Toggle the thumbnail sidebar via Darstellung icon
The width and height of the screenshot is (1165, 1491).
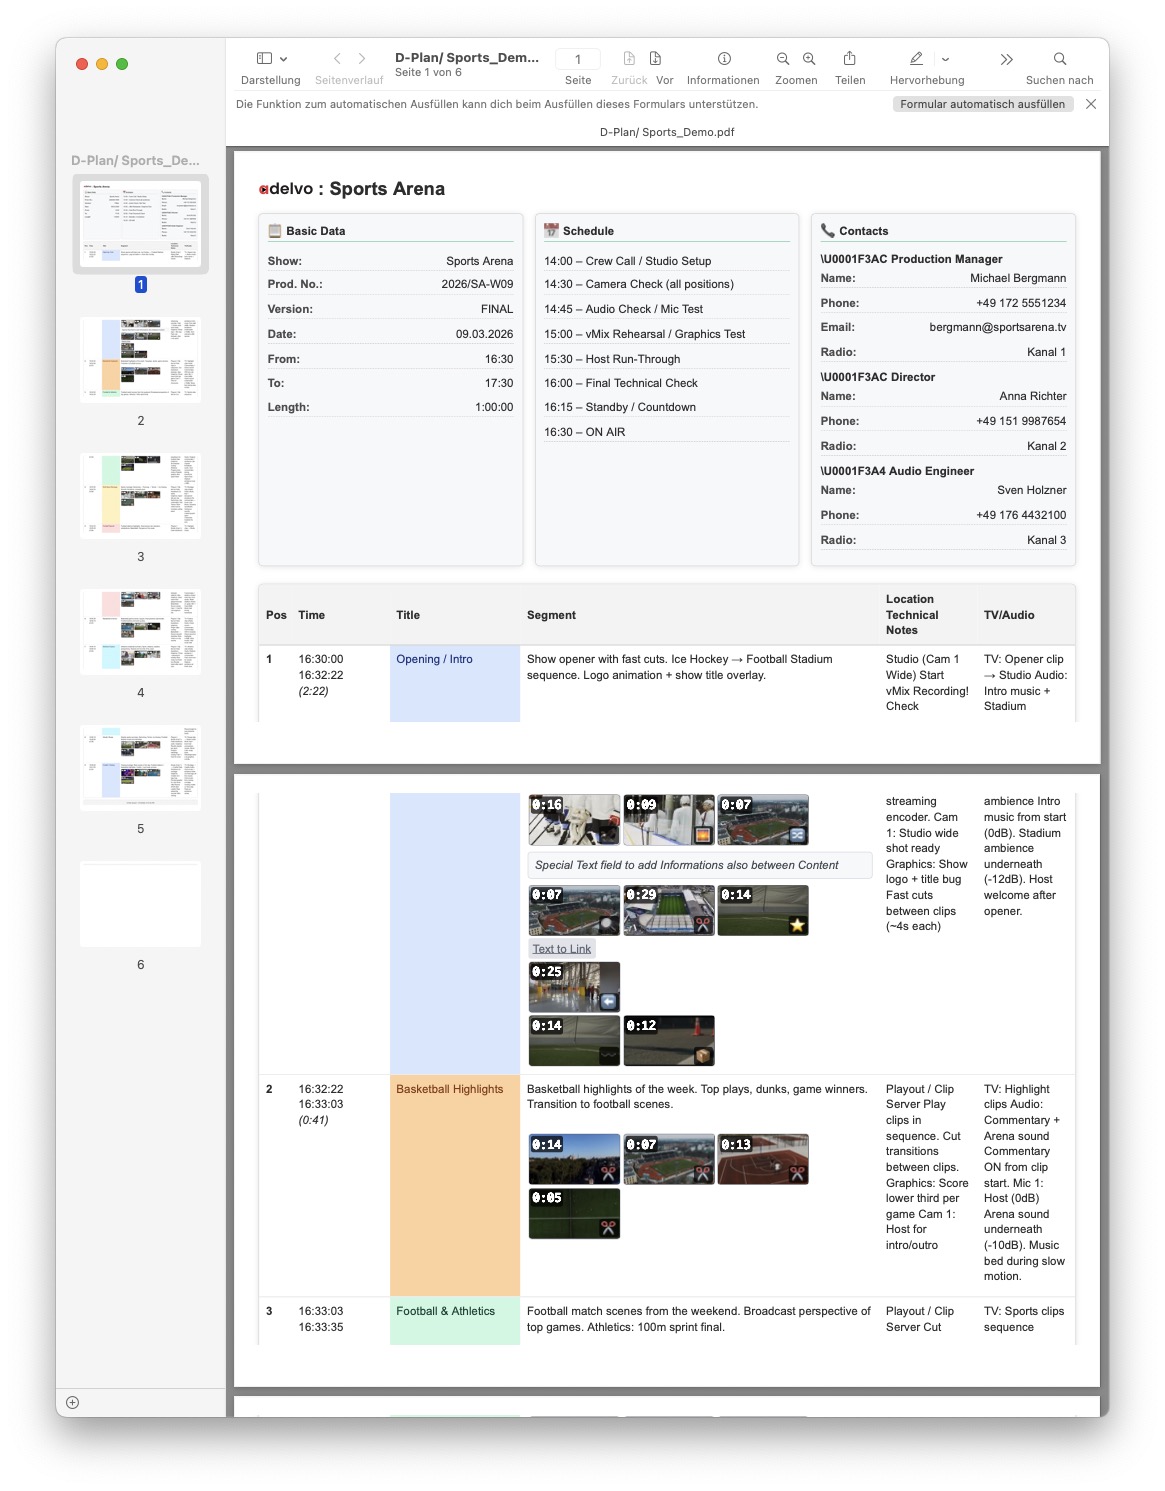(264, 58)
